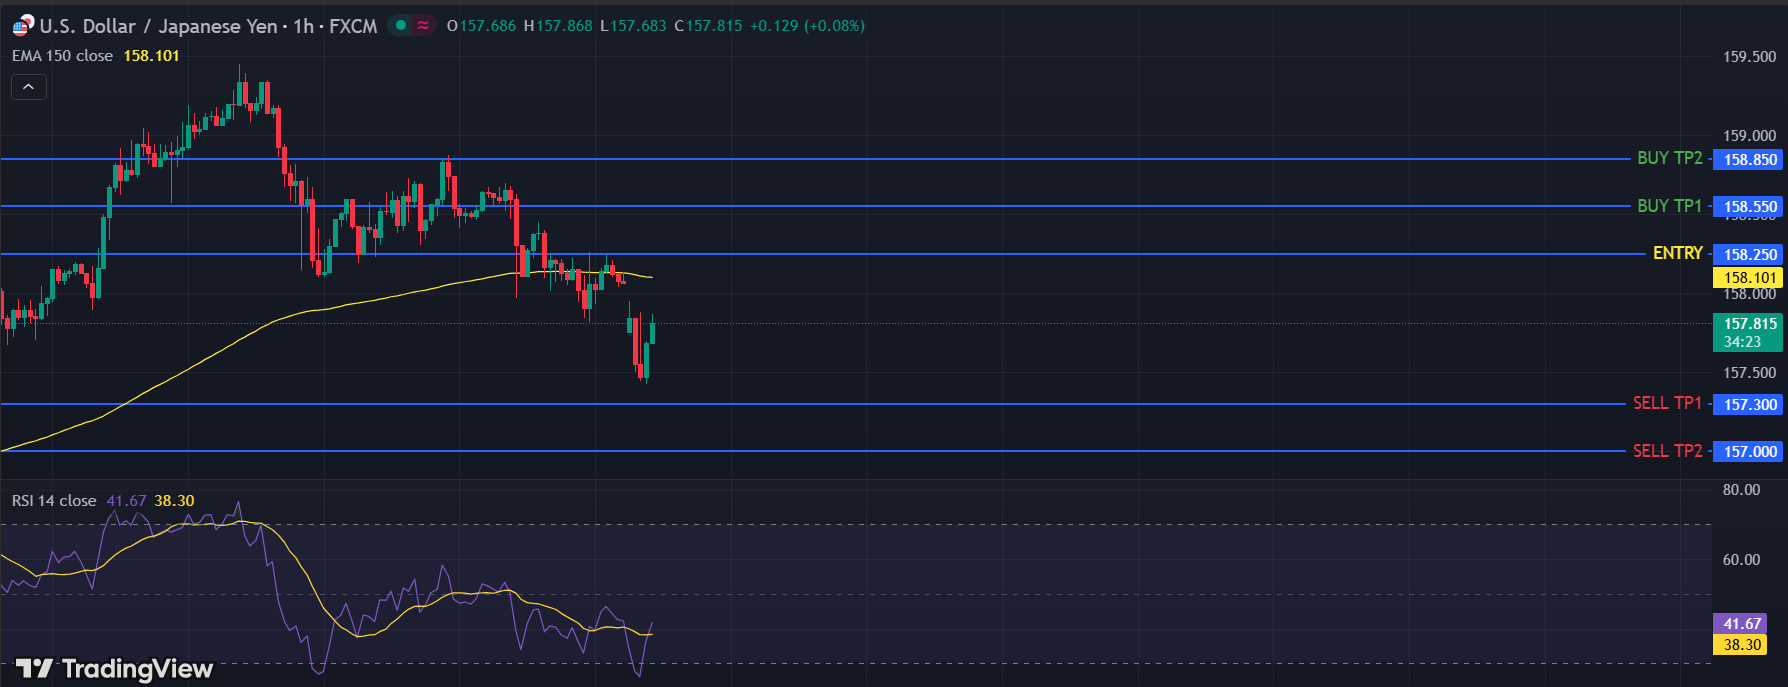Viewport: 1788px width, 687px height.
Task: Click the pink approximate-data indicator icon
Action: (x=423, y=25)
